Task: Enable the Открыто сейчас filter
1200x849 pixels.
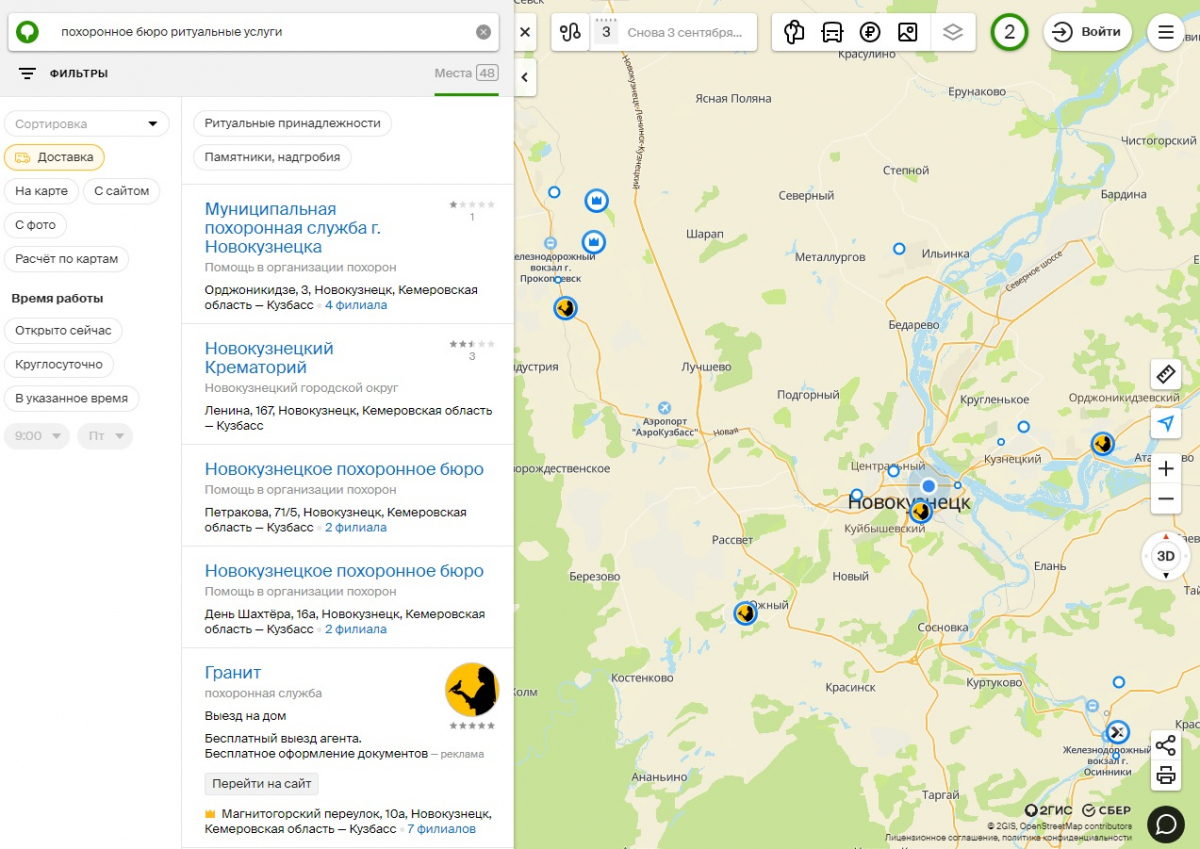Action: (64, 330)
